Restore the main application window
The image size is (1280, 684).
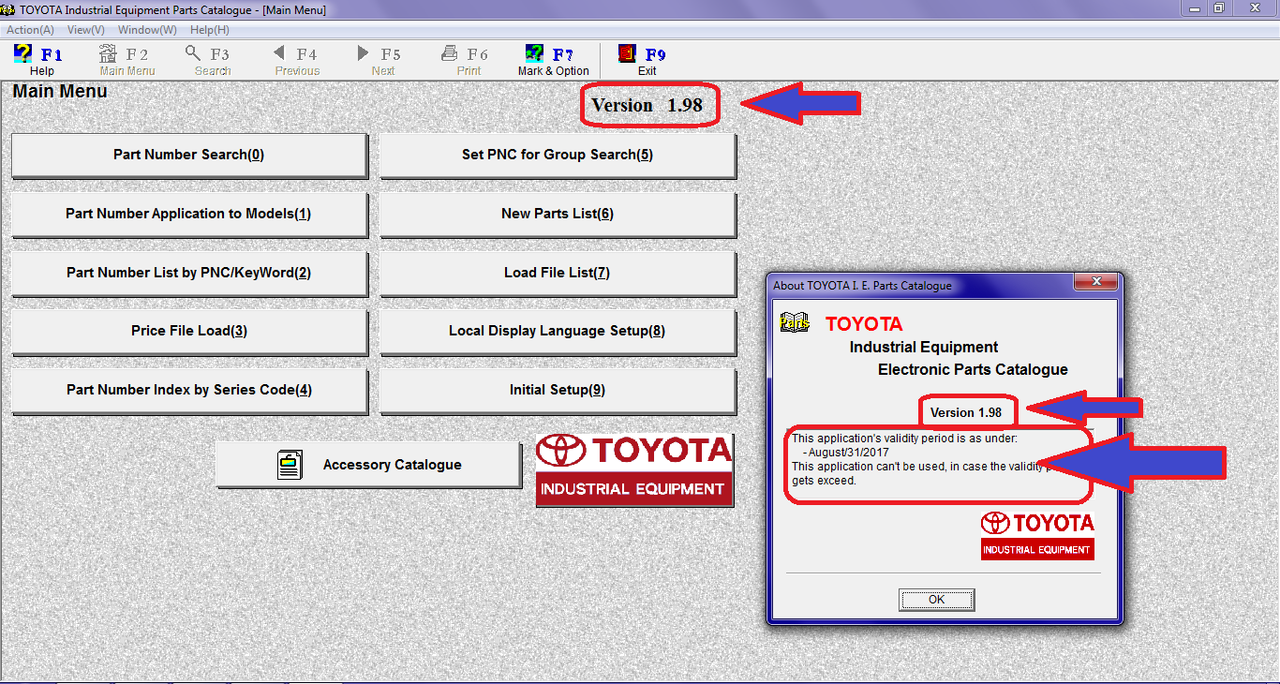pyautogui.click(x=1219, y=8)
